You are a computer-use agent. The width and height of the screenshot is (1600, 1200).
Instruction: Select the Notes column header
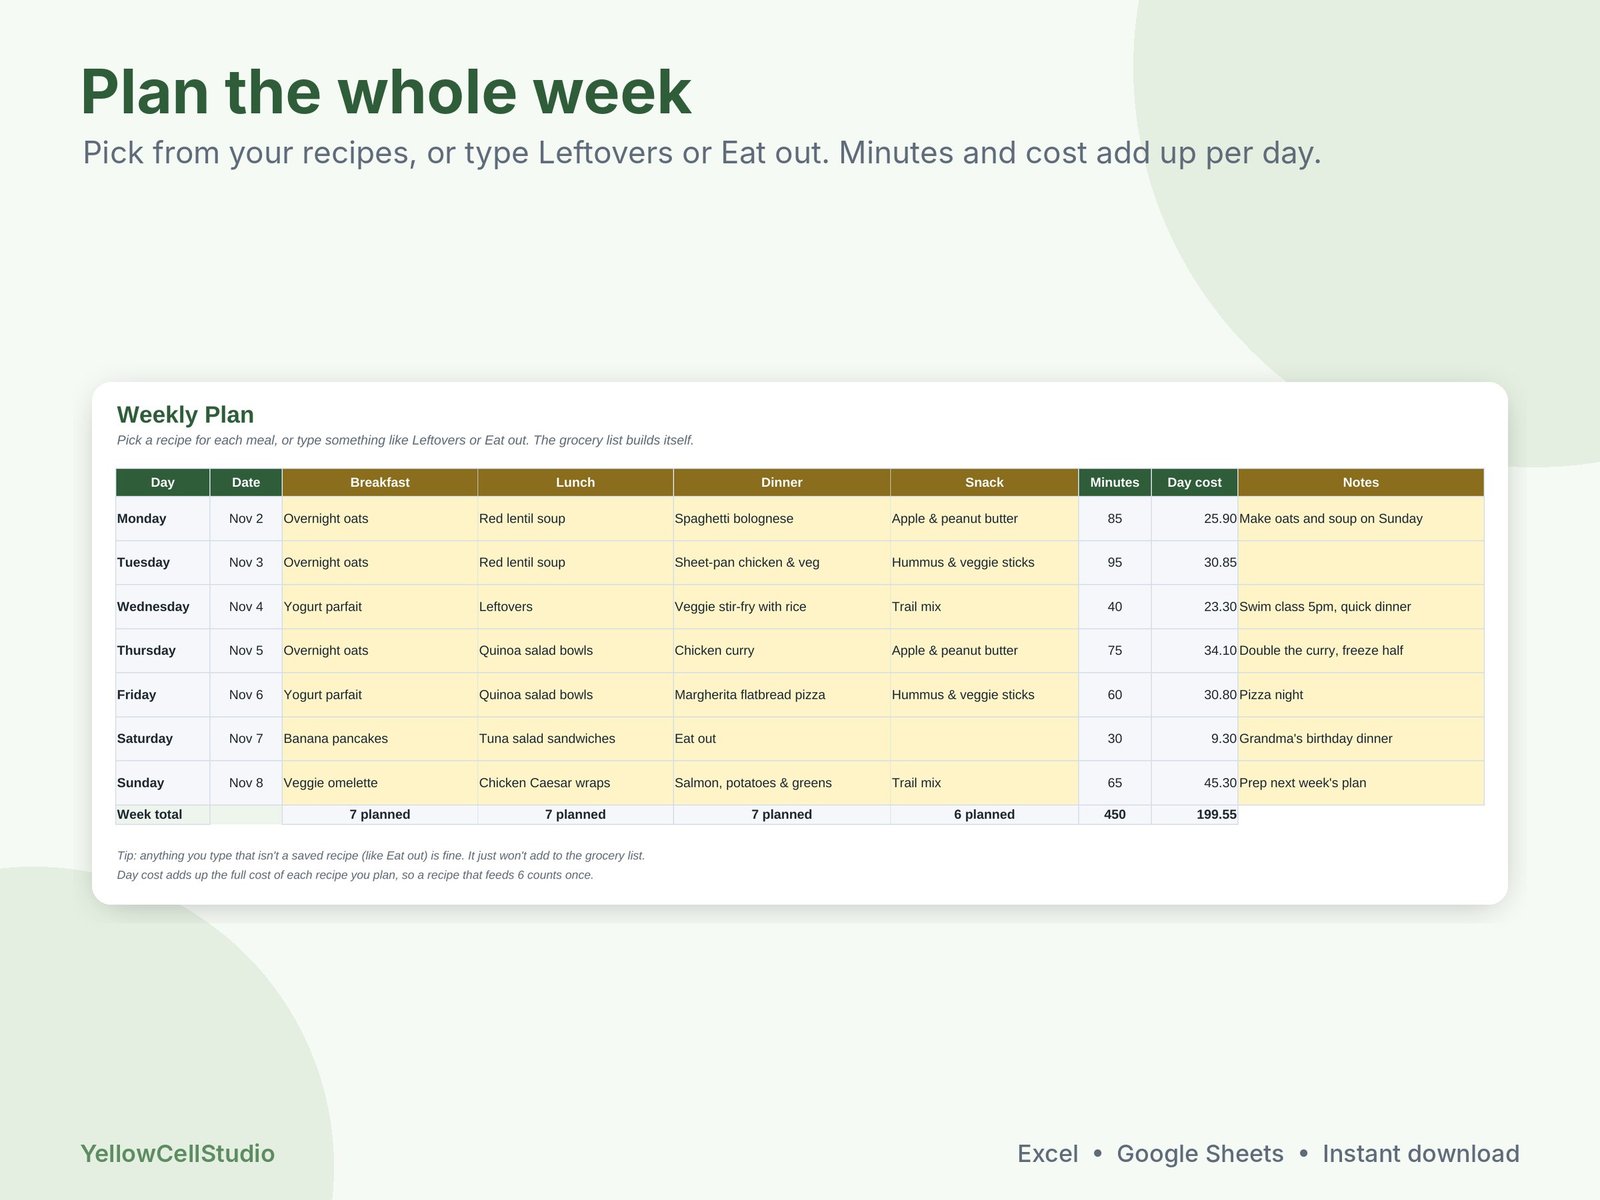click(x=1361, y=482)
